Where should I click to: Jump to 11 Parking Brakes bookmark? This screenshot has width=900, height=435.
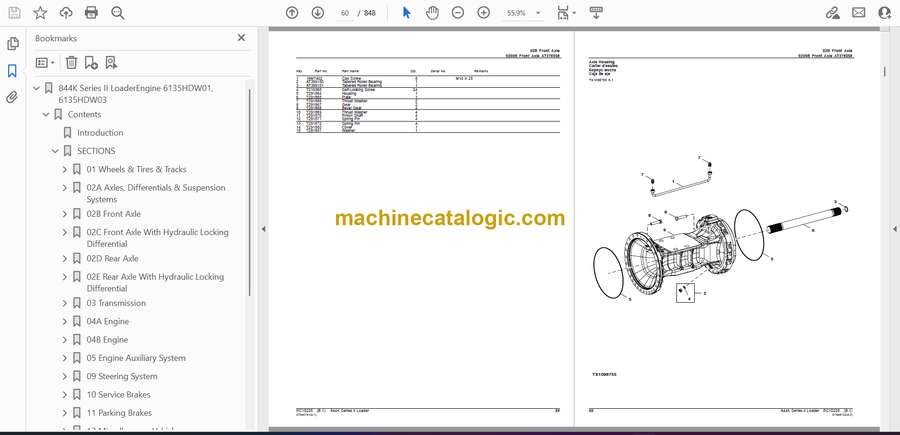(x=119, y=413)
